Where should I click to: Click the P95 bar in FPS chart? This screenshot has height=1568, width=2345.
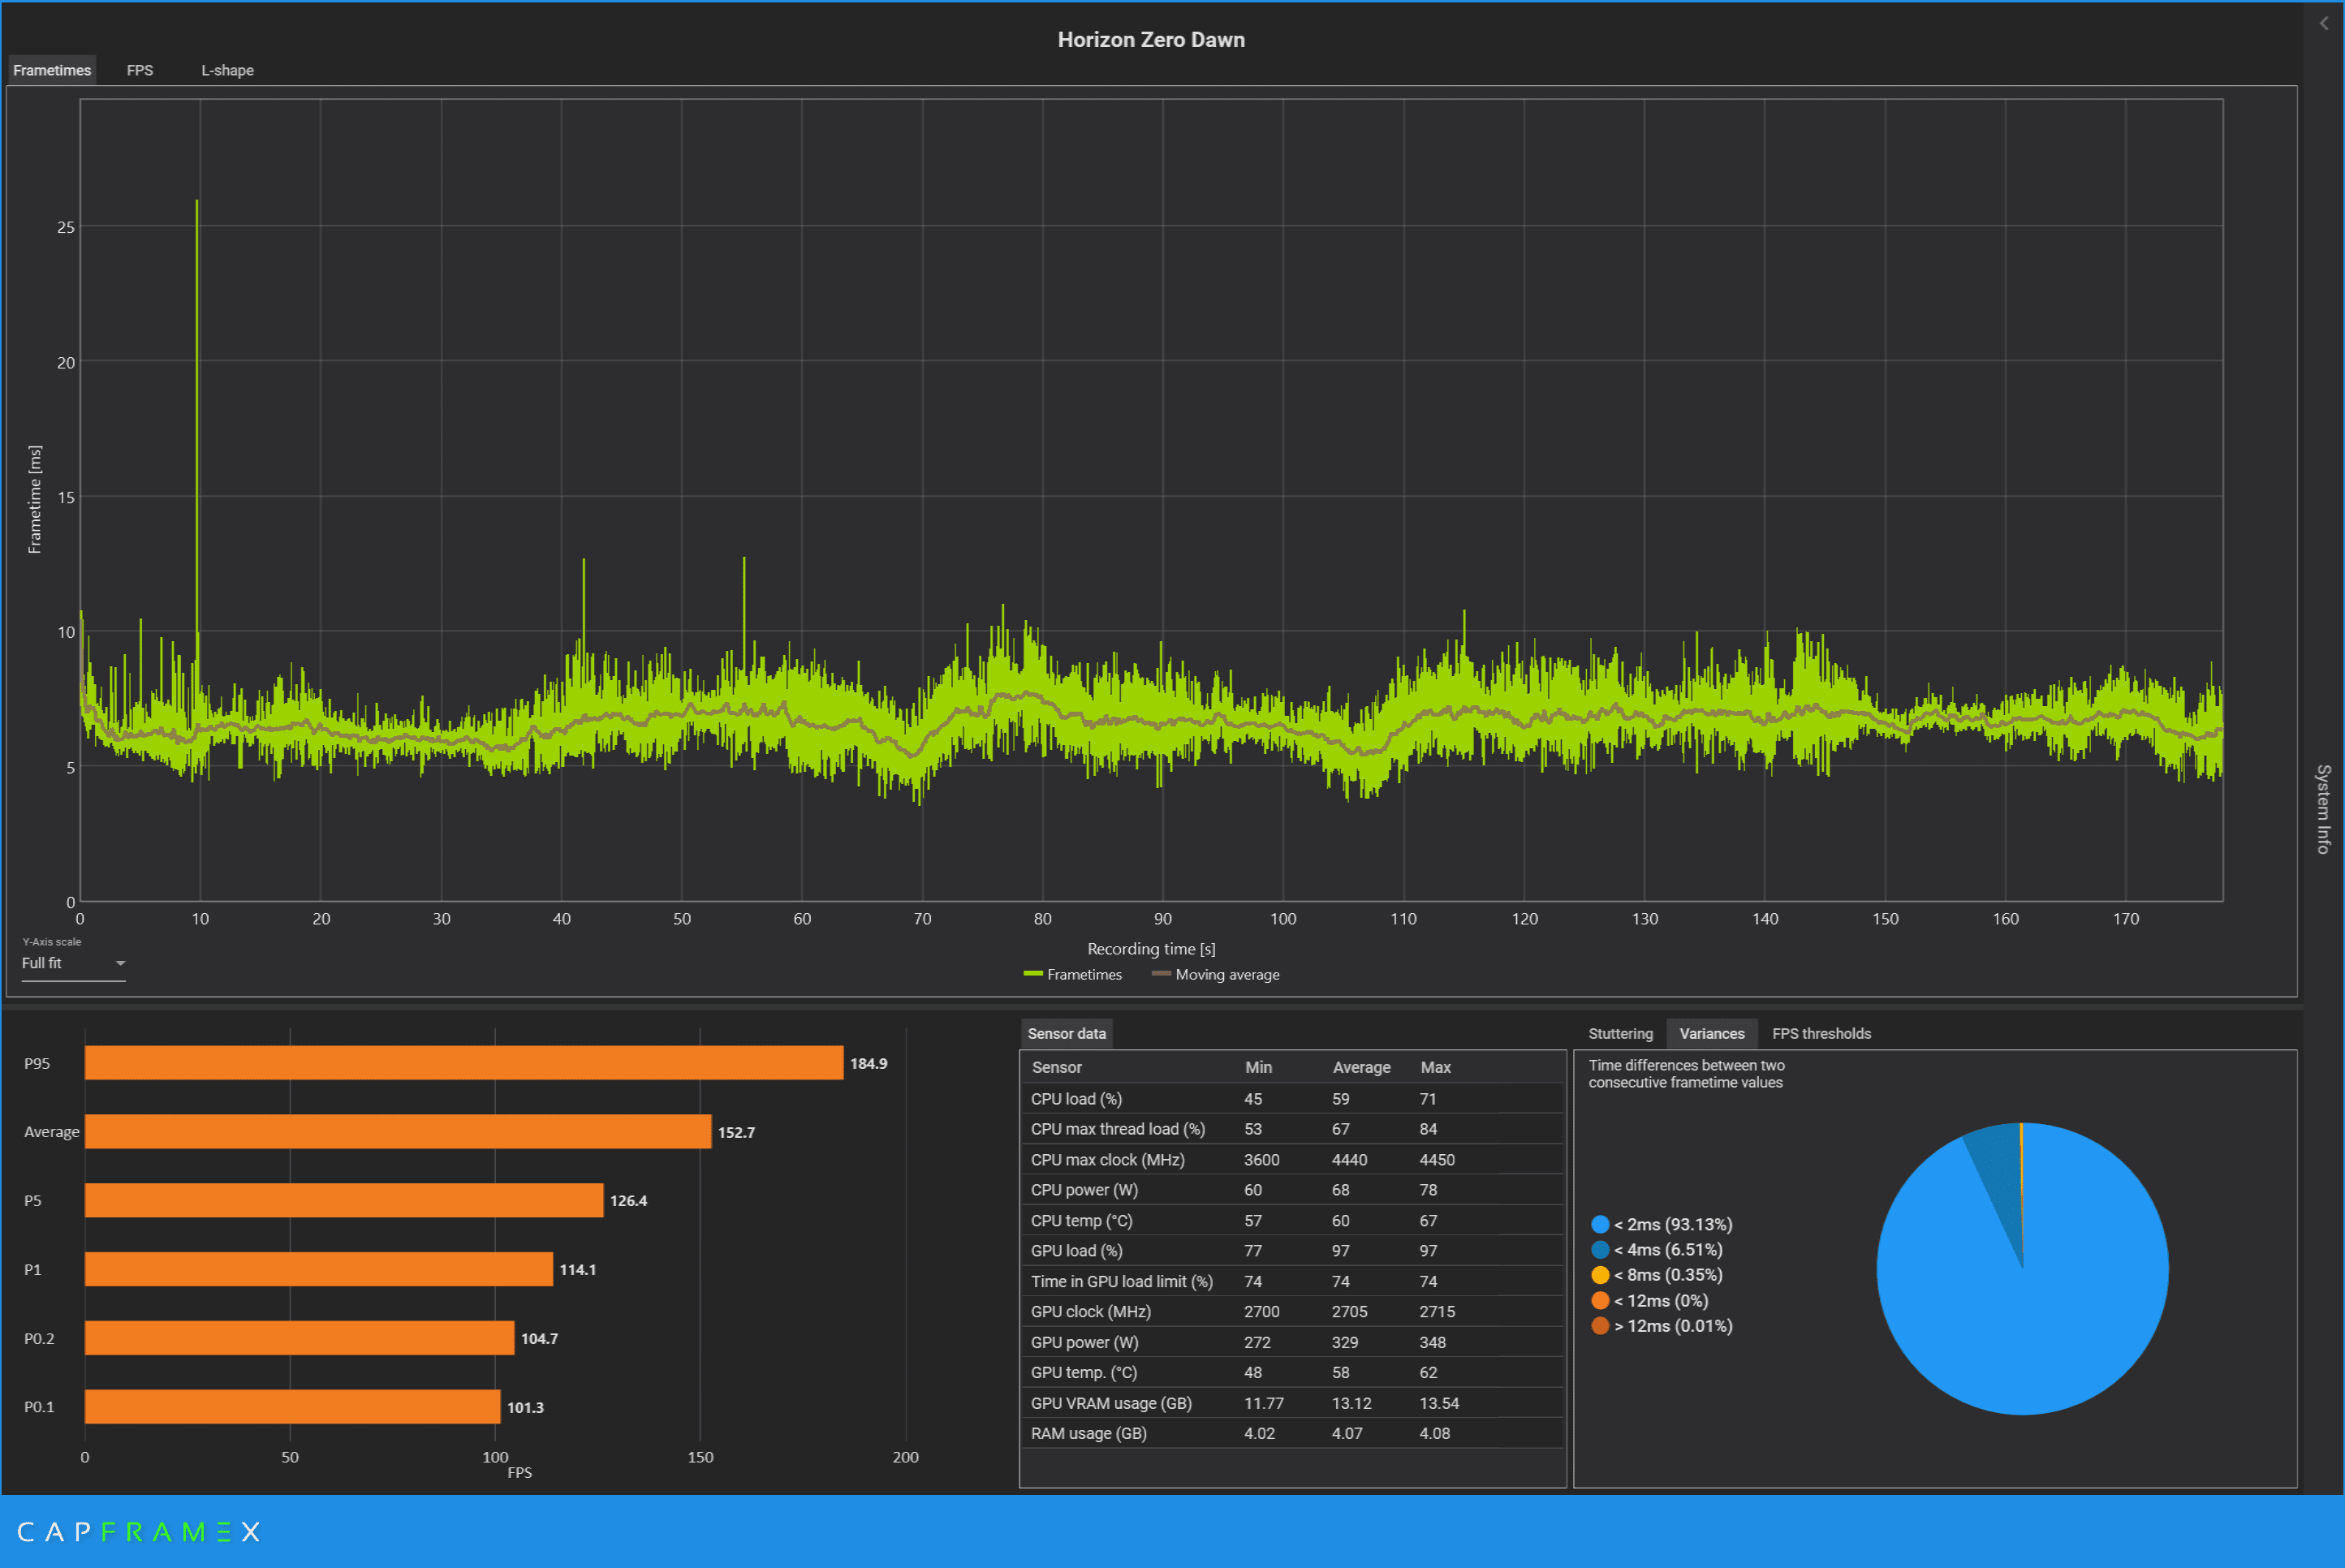pos(464,1063)
